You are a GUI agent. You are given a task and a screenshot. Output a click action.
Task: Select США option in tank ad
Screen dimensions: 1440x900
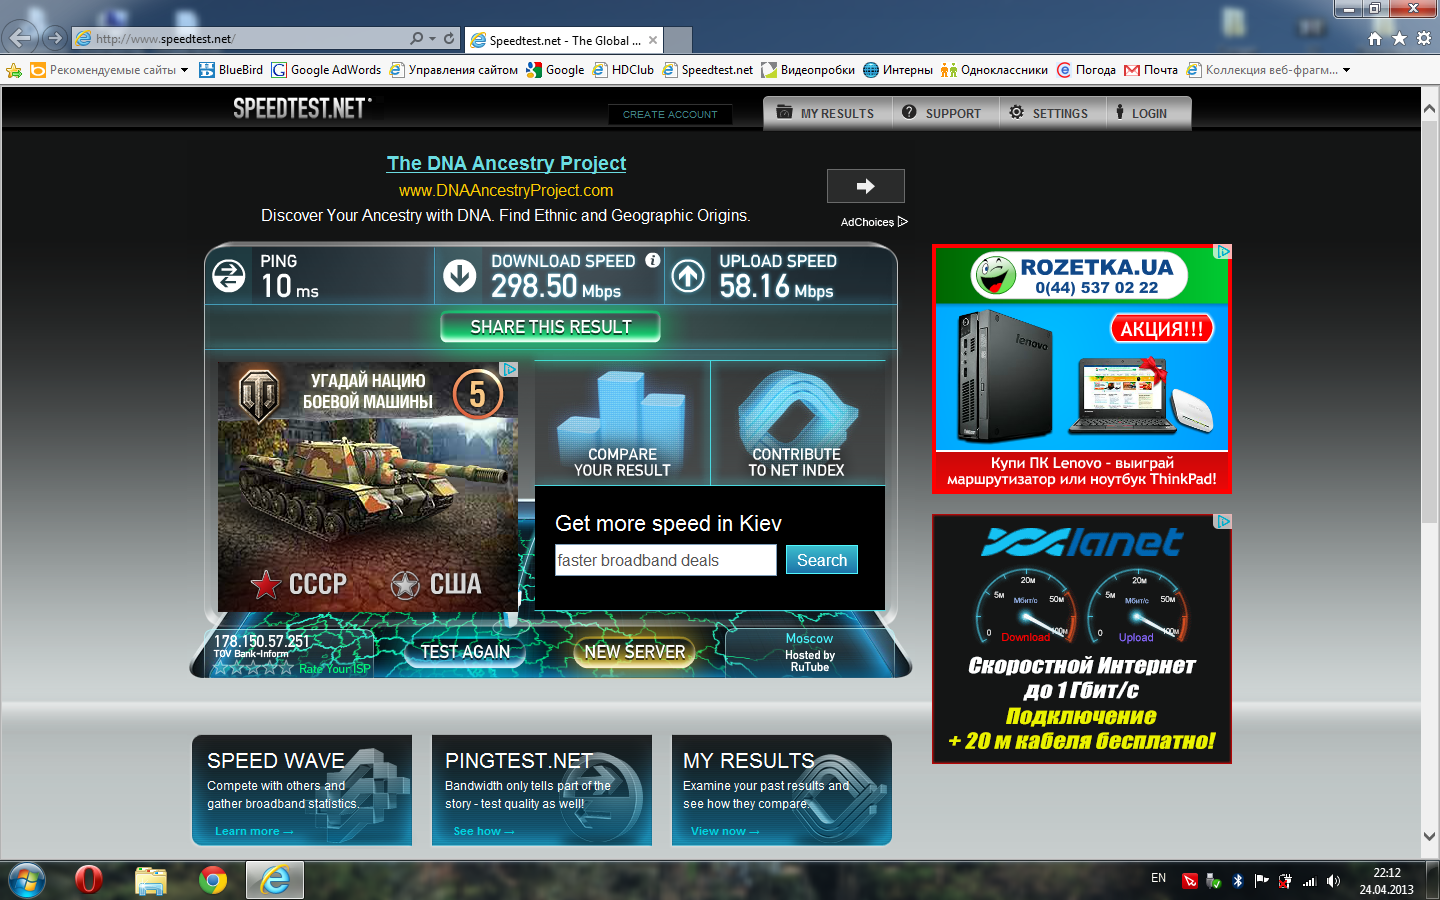tap(436, 584)
